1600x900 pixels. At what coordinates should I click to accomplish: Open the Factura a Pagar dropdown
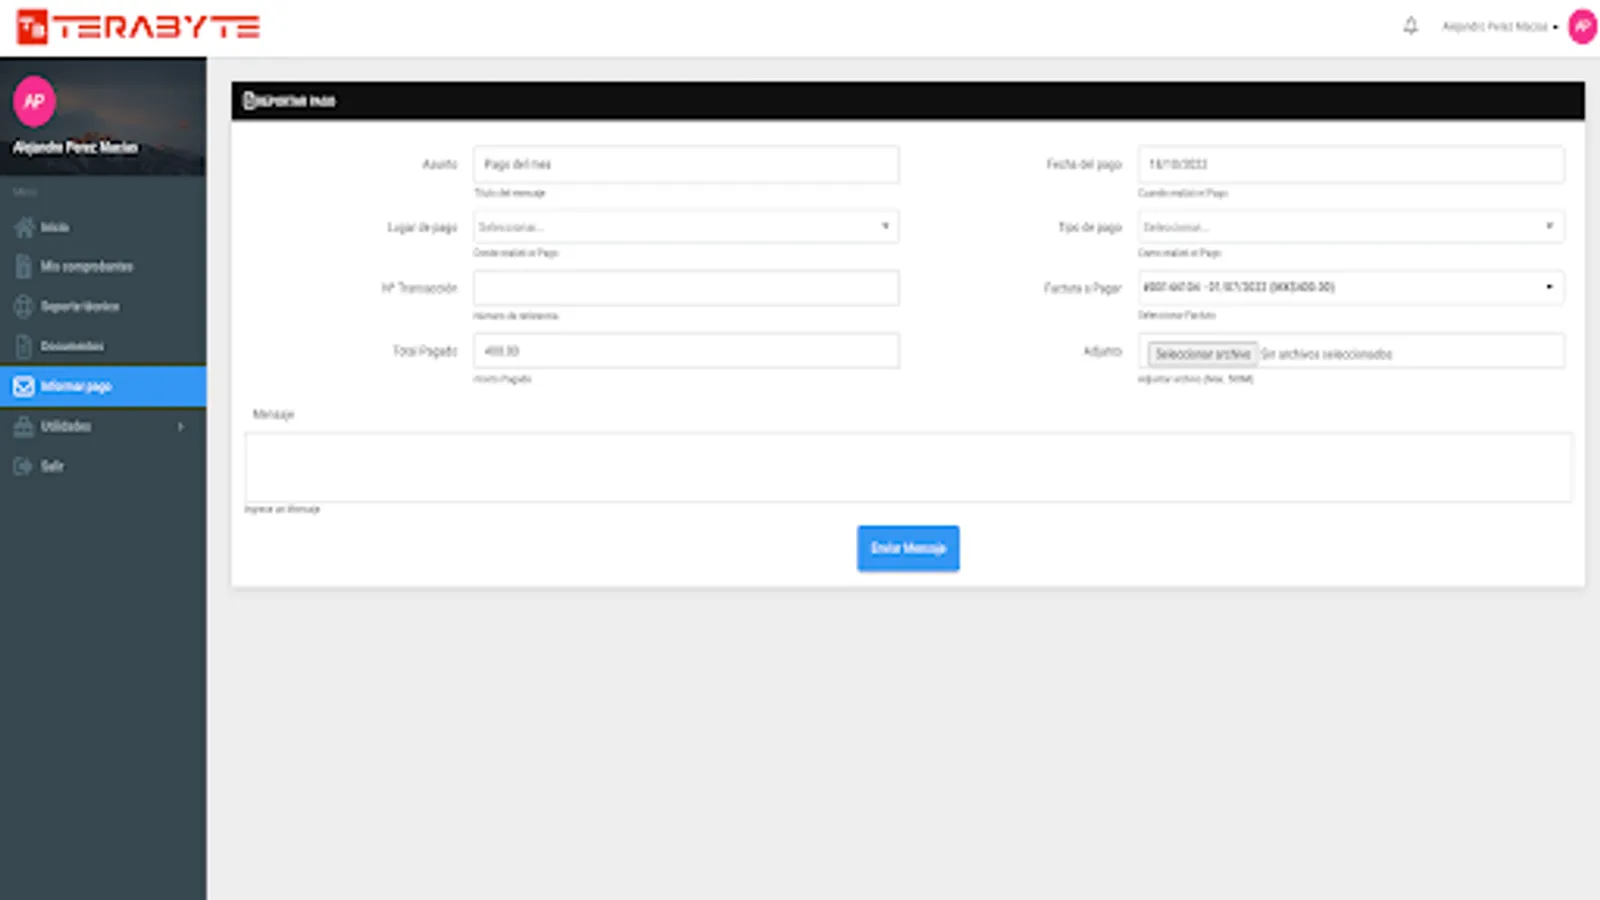(x=1351, y=287)
